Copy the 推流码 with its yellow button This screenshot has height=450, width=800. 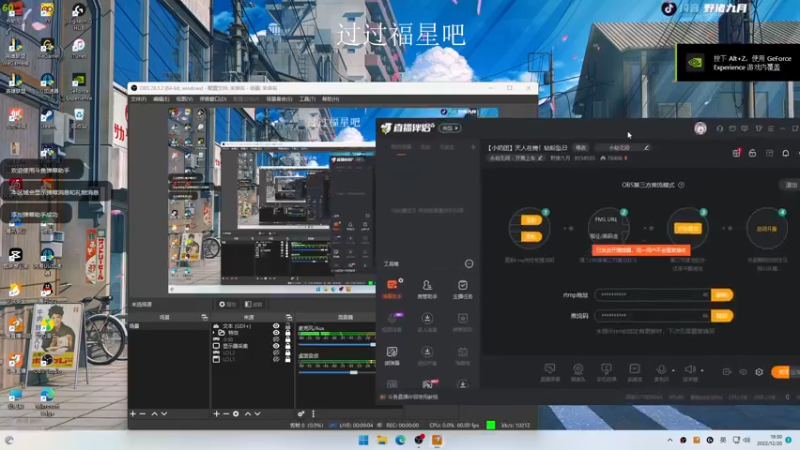pyautogui.click(x=721, y=316)
